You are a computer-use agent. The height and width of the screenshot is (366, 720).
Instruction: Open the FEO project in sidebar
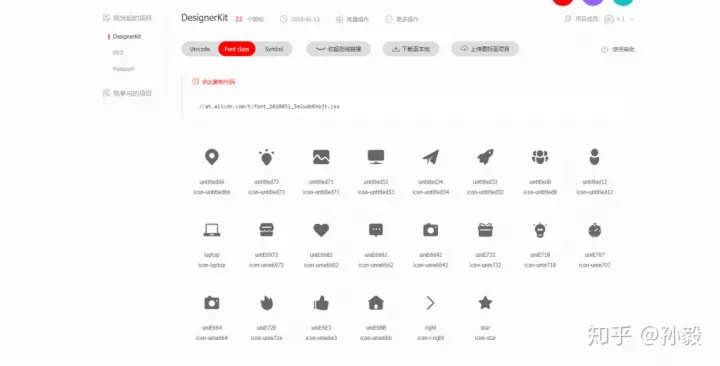pyautogui.click(x=118, y=53)
